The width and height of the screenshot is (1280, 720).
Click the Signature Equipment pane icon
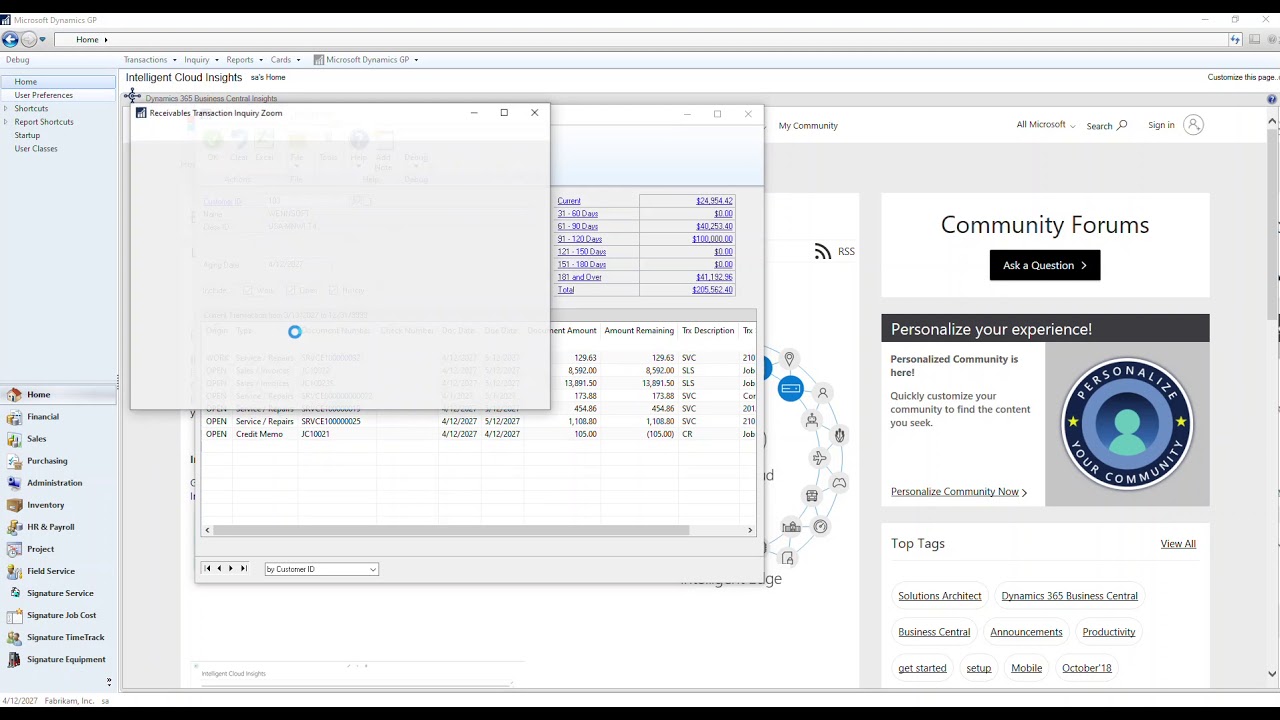point(14,659)
